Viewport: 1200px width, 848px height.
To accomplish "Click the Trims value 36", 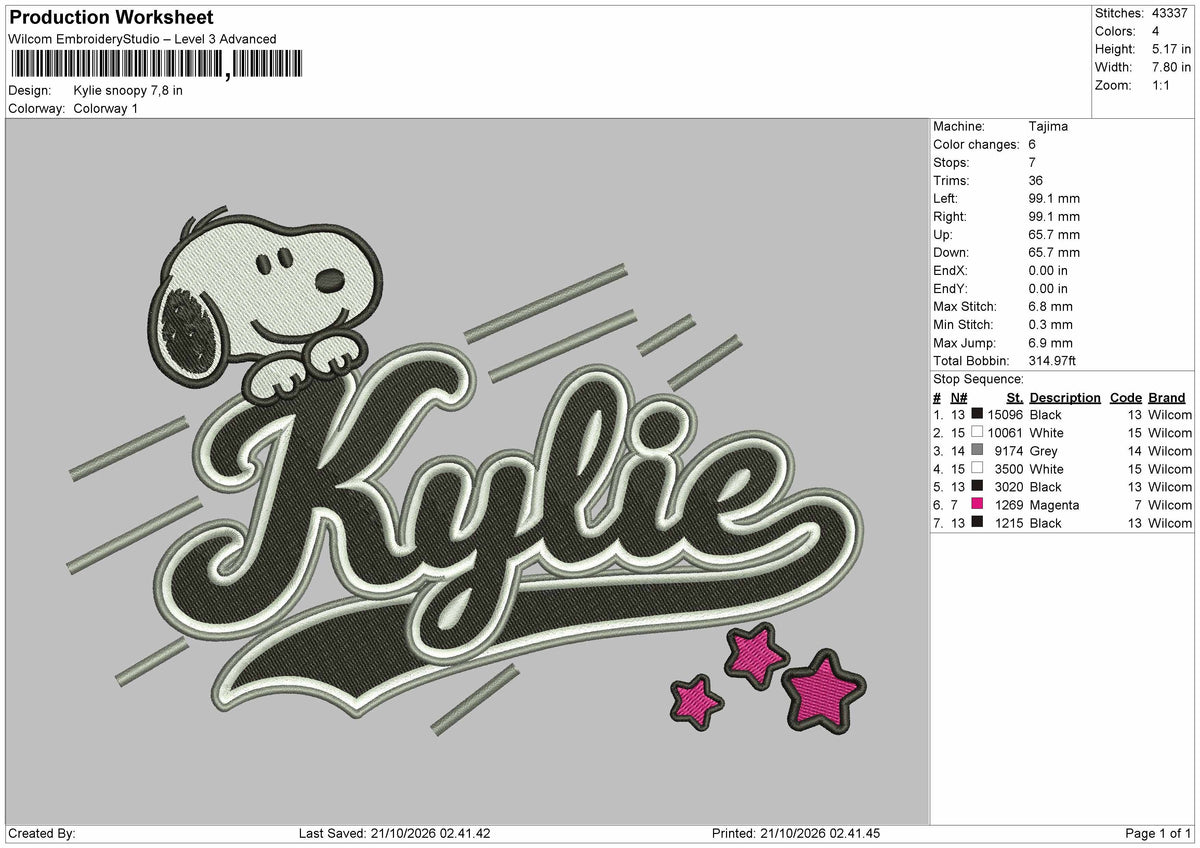I will pyautogui.click(x=1035, y=180).
